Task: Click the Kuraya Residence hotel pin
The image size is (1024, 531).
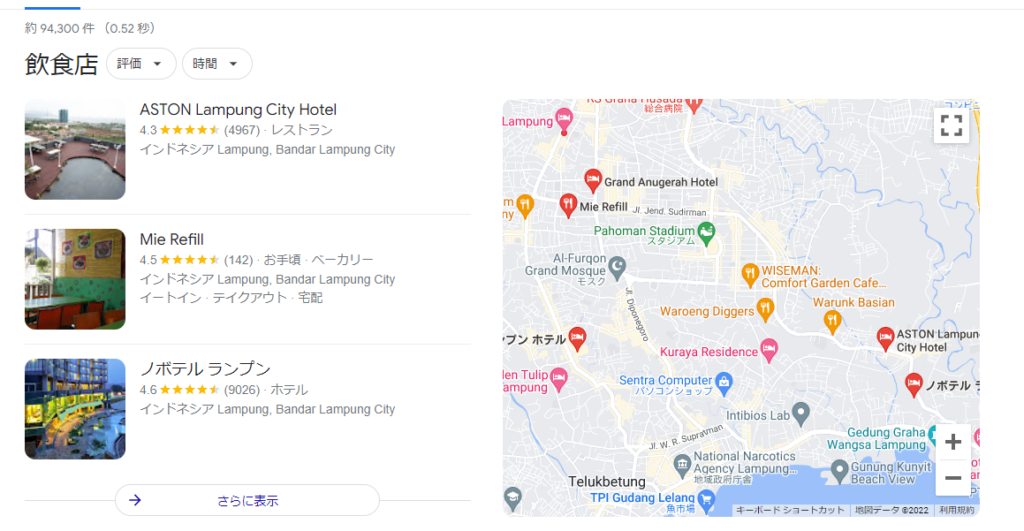Action: pos(769,349)
